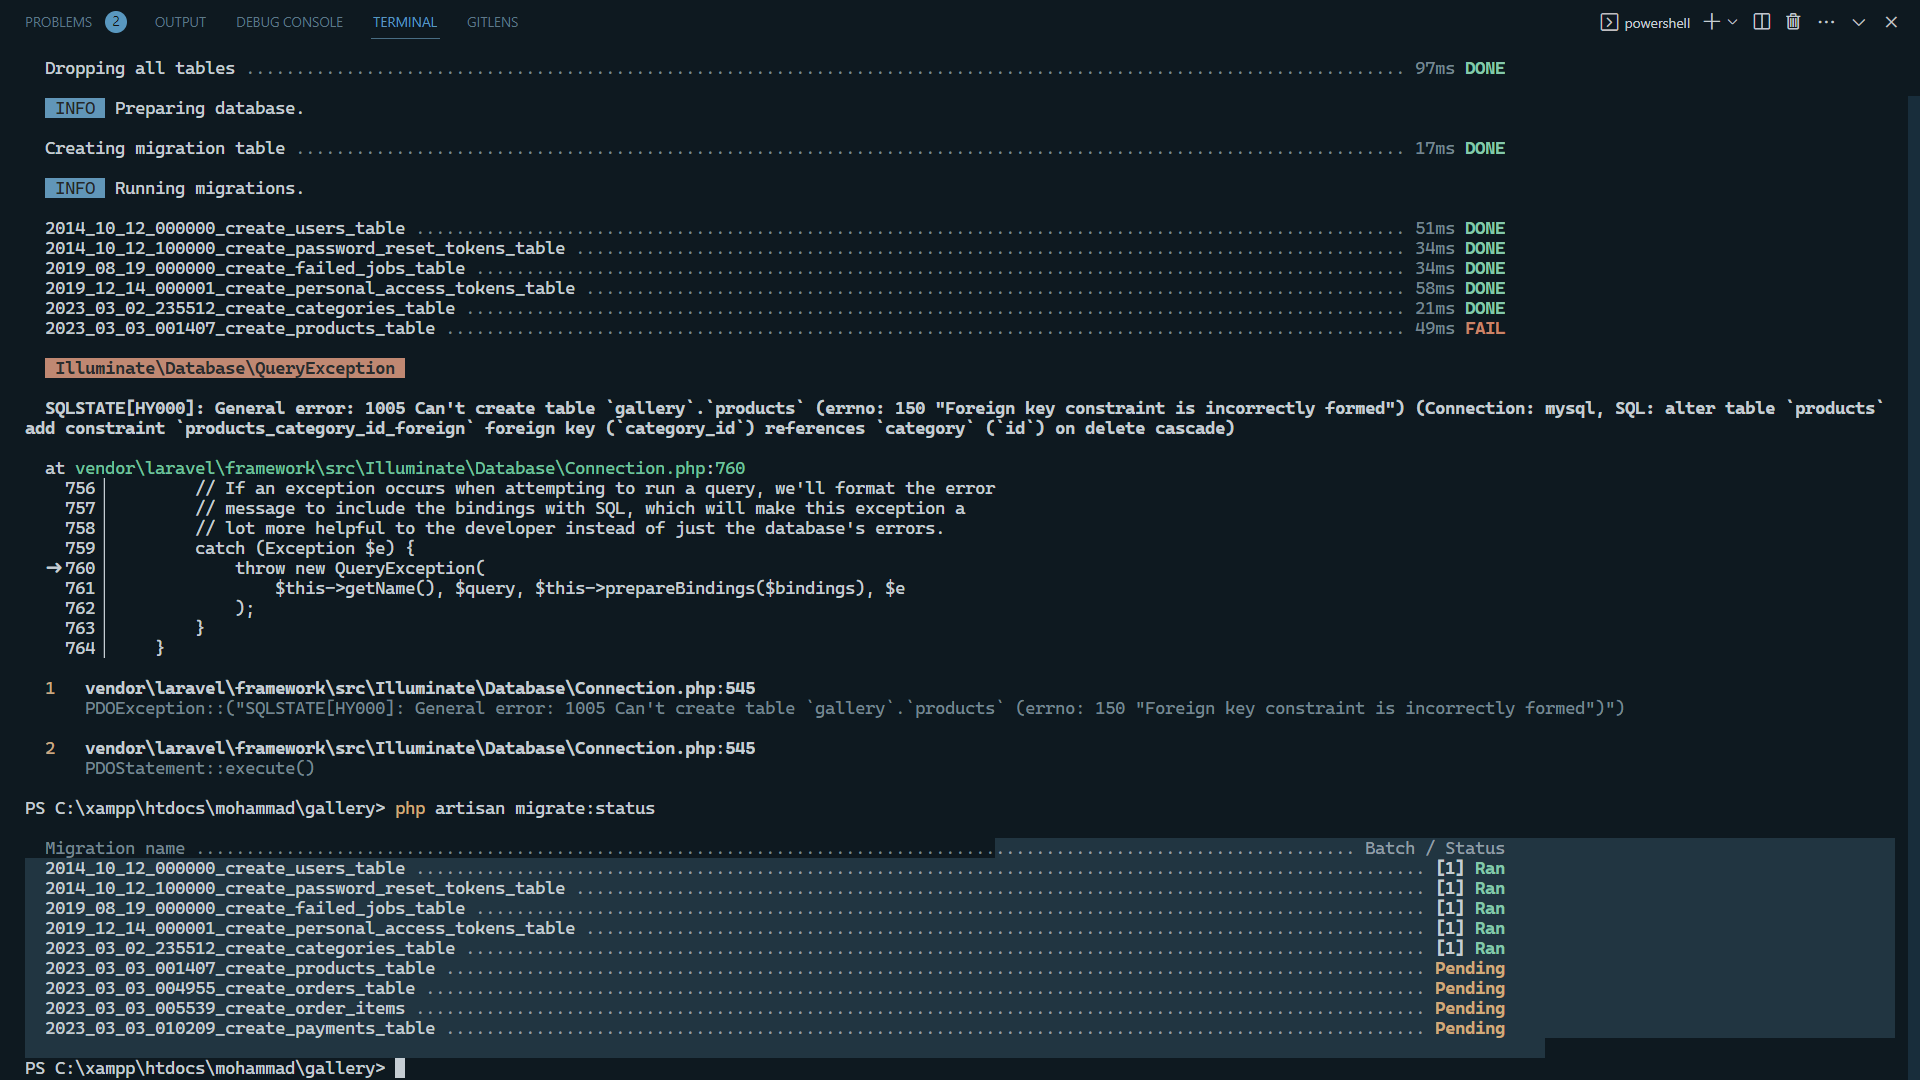Viewport: 1920px width, 1080px height.
Task: Click code line 760 throw new QueryException
Action: click(360, 568)
